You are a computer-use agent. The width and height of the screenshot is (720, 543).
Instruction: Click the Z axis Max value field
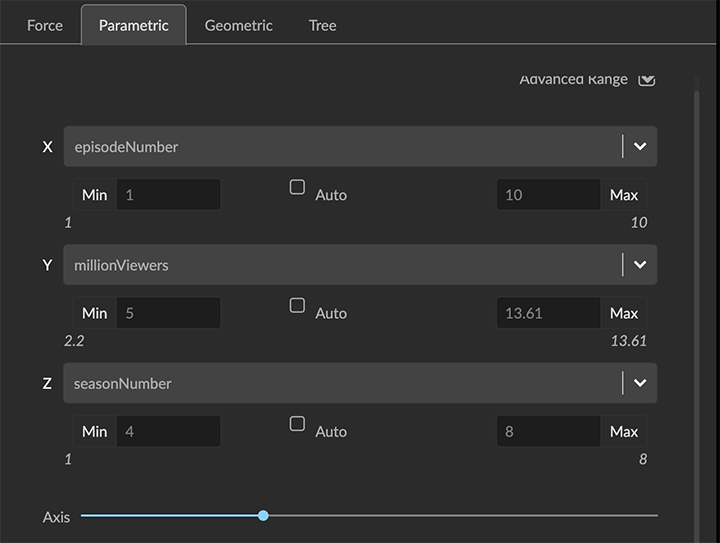coord(548,431)
